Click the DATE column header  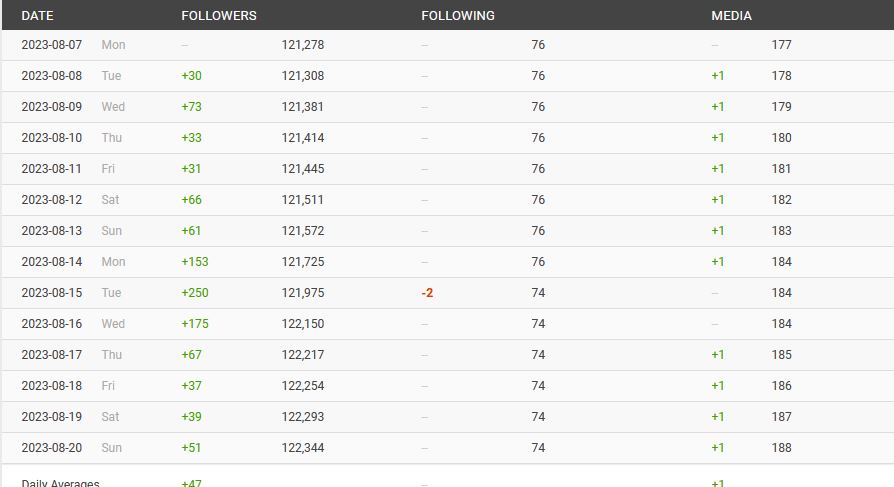[37, 16]
